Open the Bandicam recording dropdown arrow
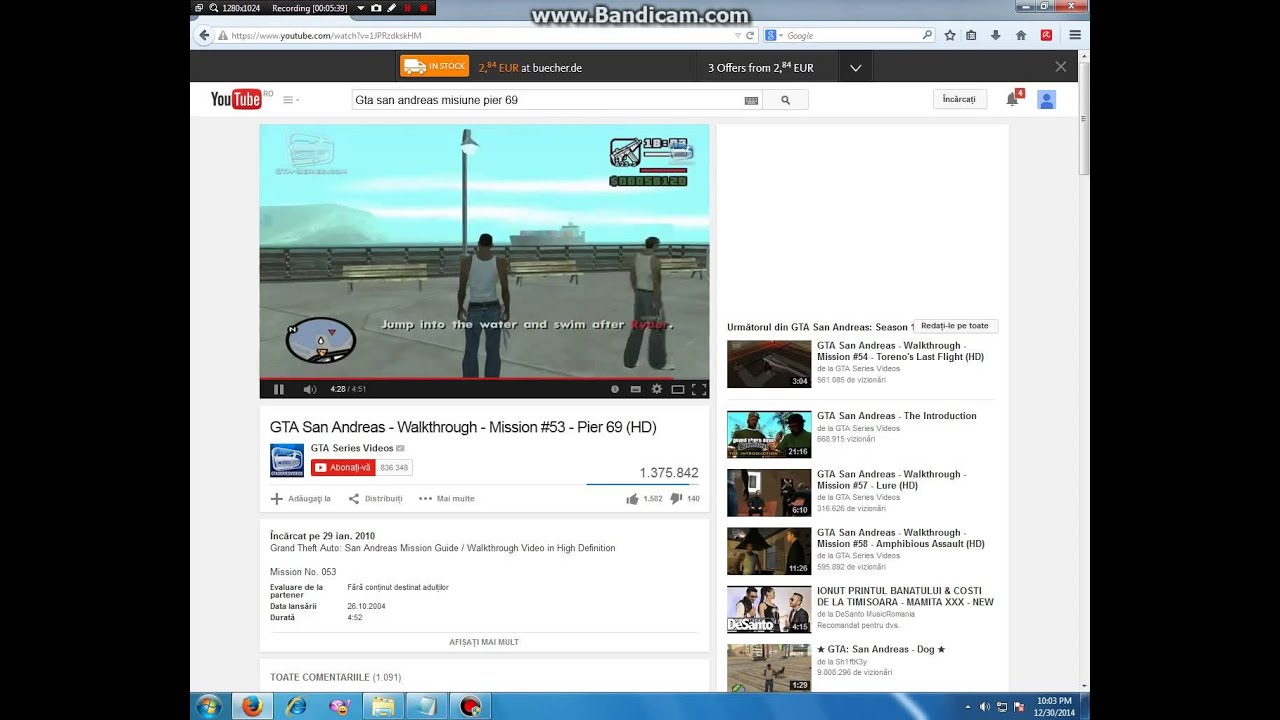This screenshot has height=720, width=1280. click(x=361, y=8)
